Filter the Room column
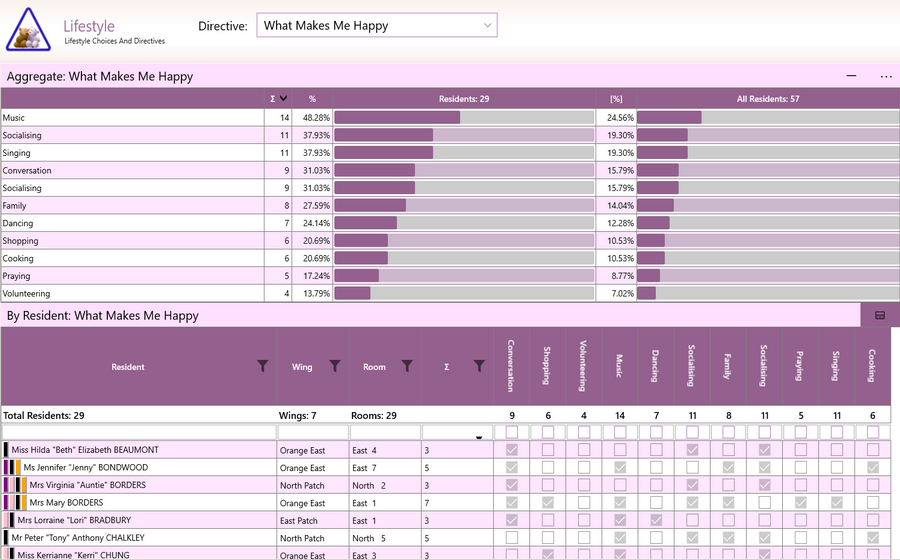The image size is (900, 560). pos(407,365)
